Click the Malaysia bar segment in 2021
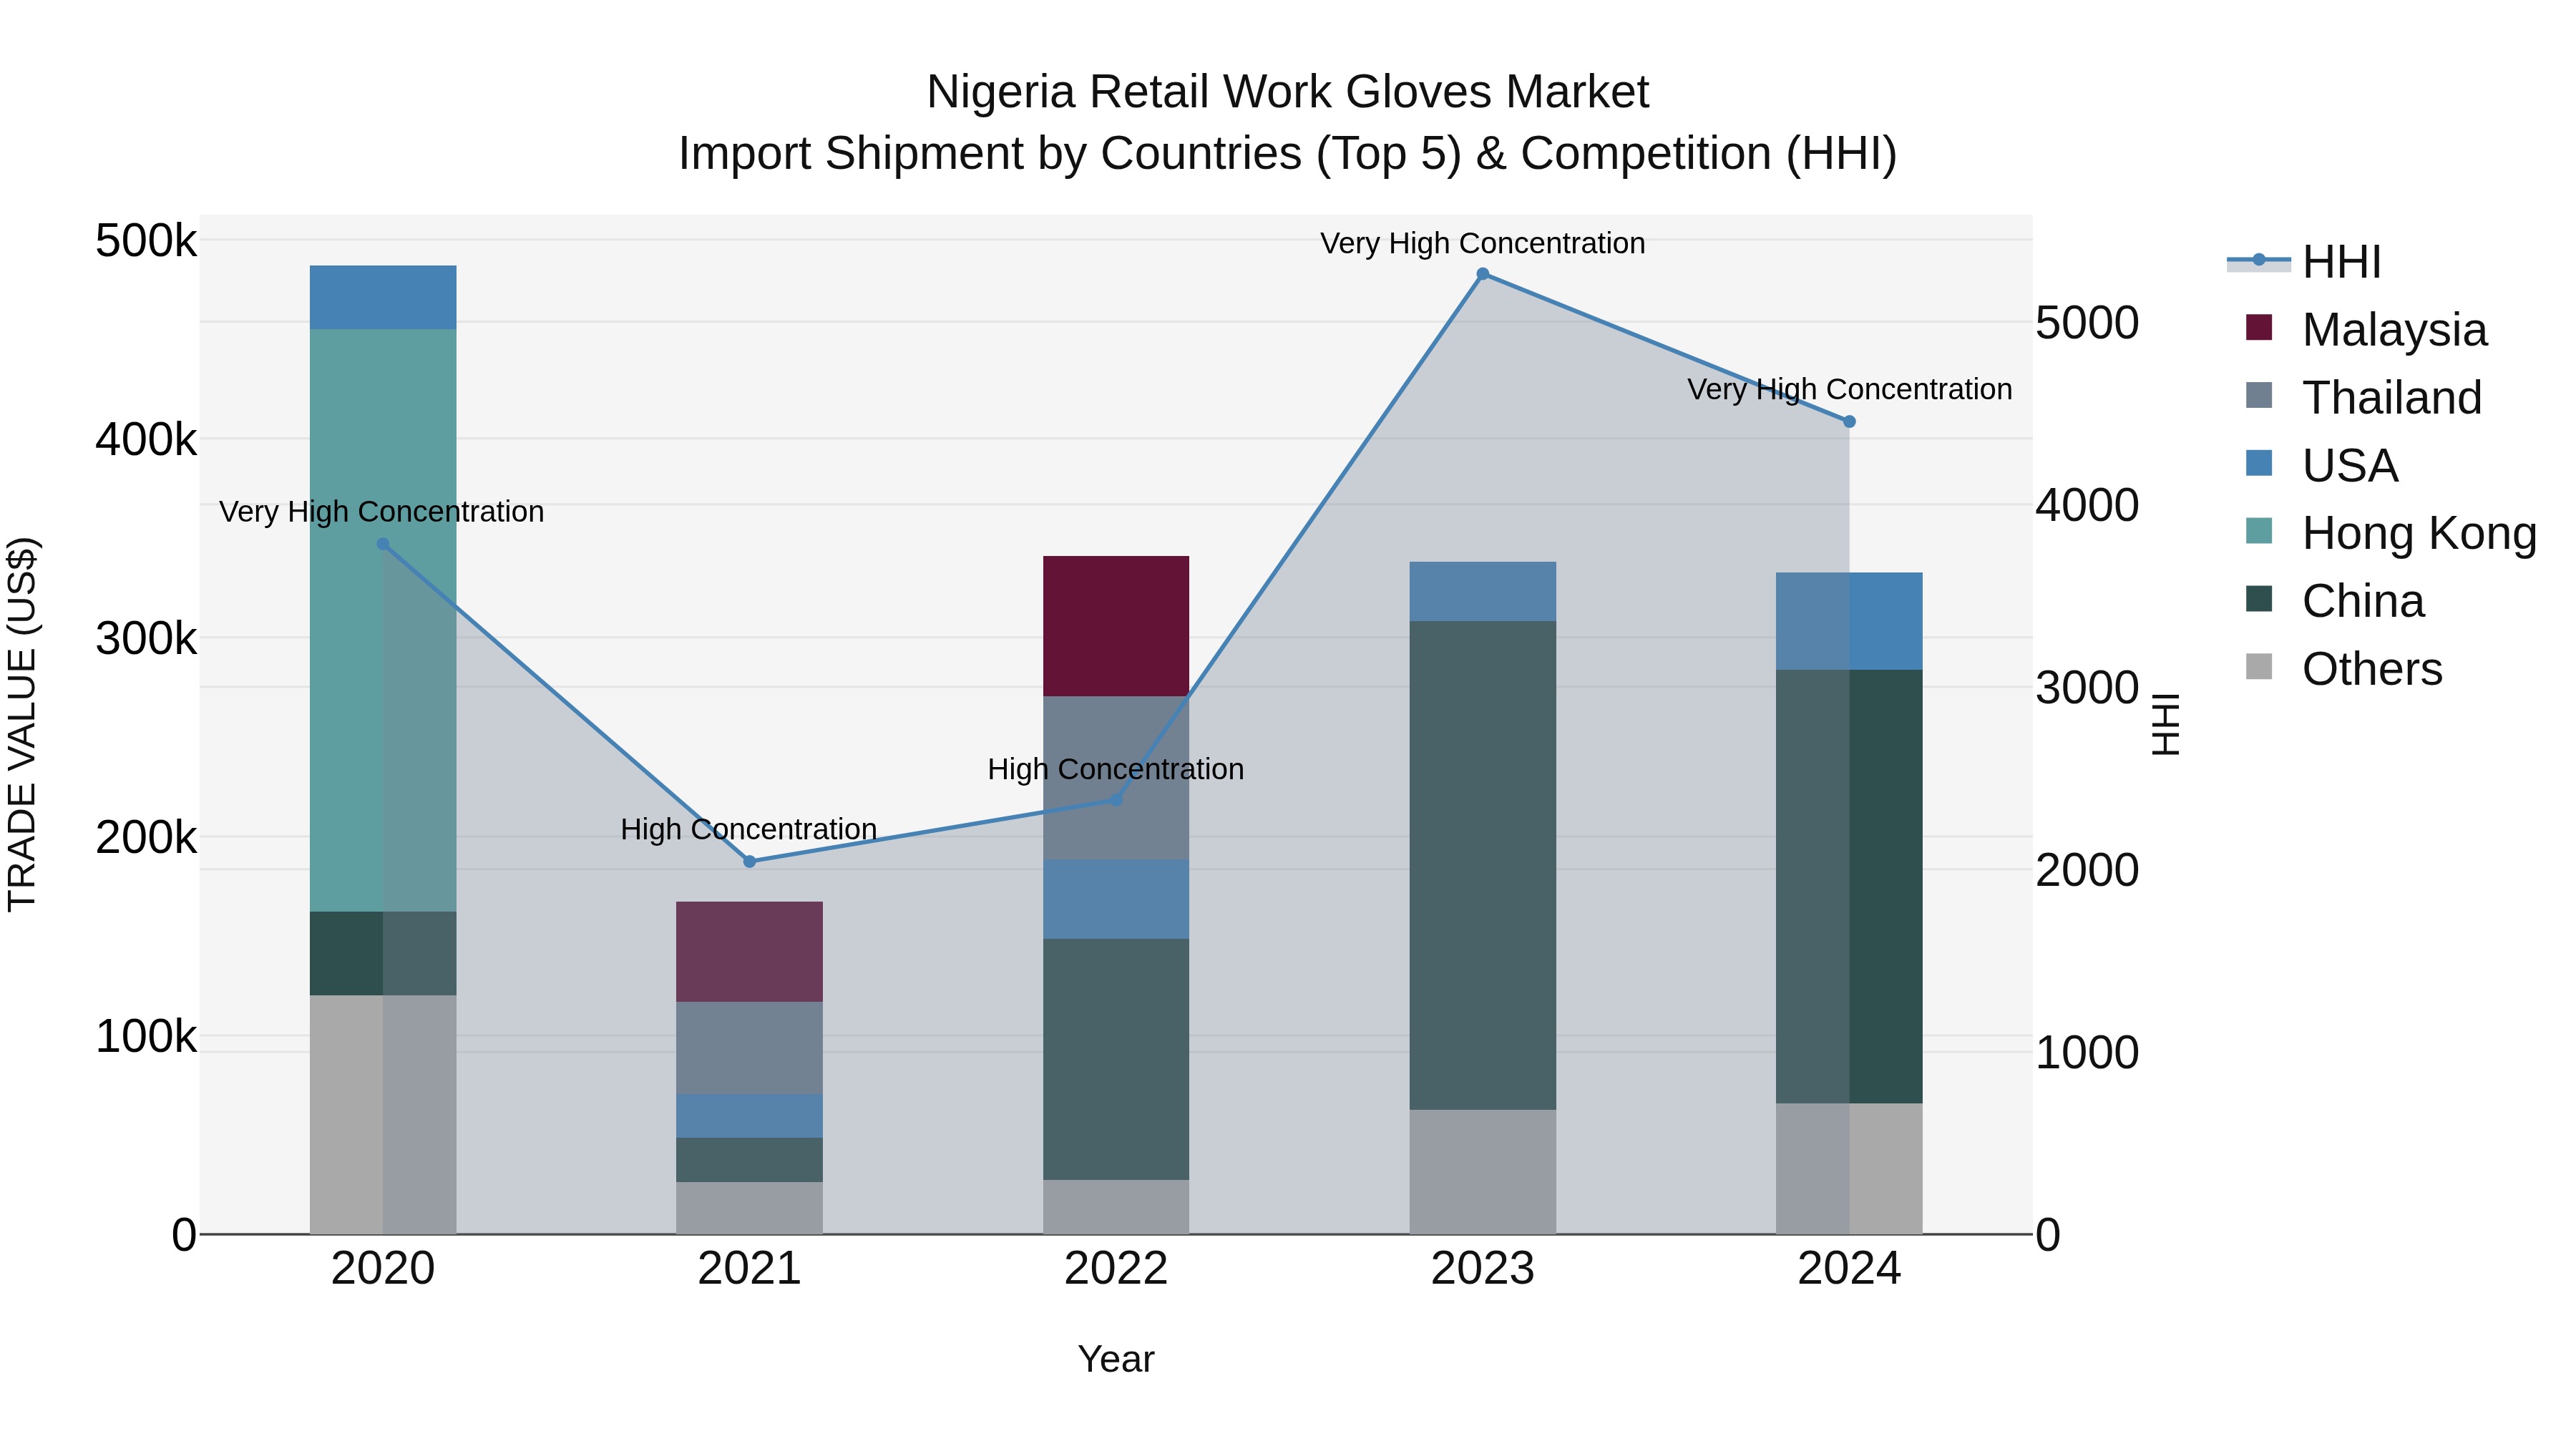This screenshot has width=2576, height=1449. click(750, 952)
